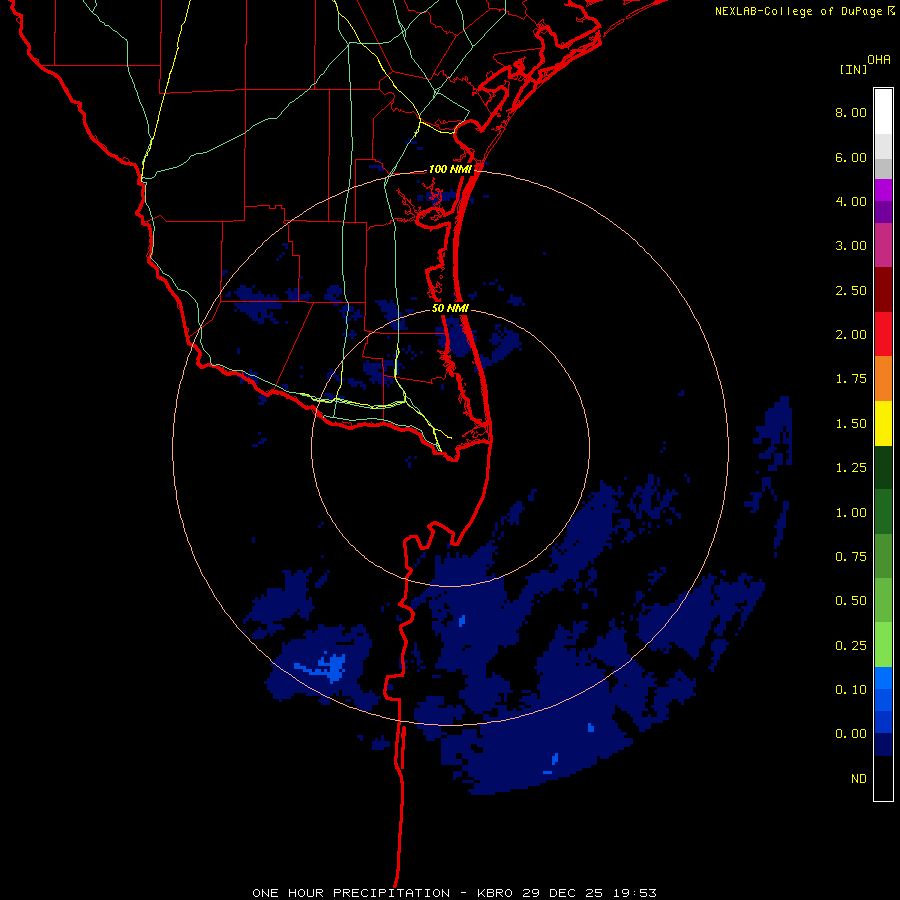Click the "3.00" scale label

tap(851, 246)
